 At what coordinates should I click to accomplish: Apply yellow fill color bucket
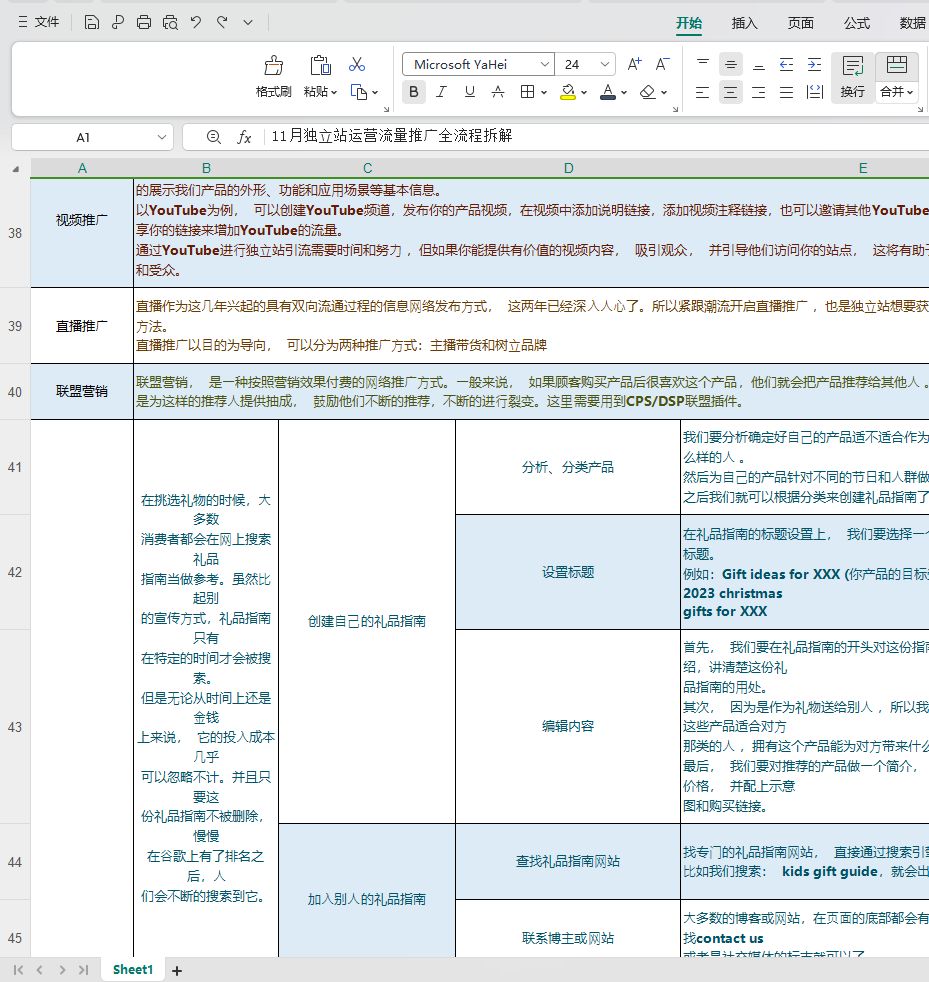pyautogui.click(x=568, y=92)
